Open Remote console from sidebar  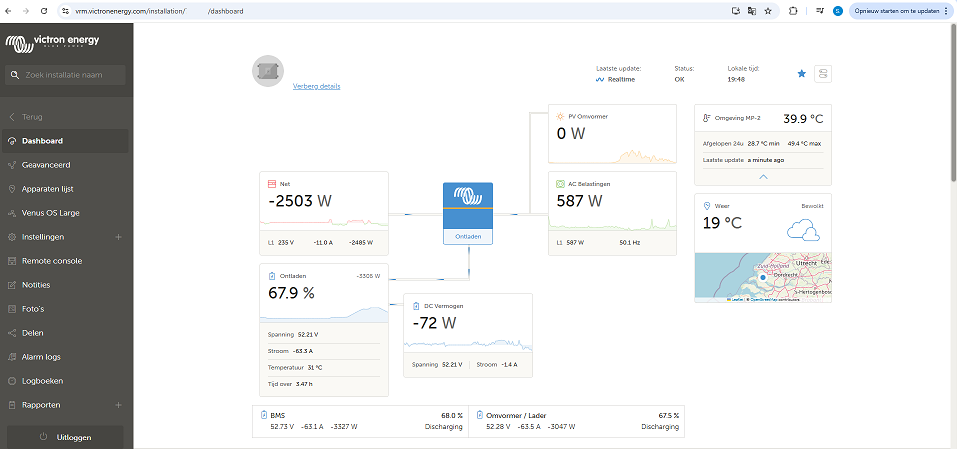click(x=52, y=261)
